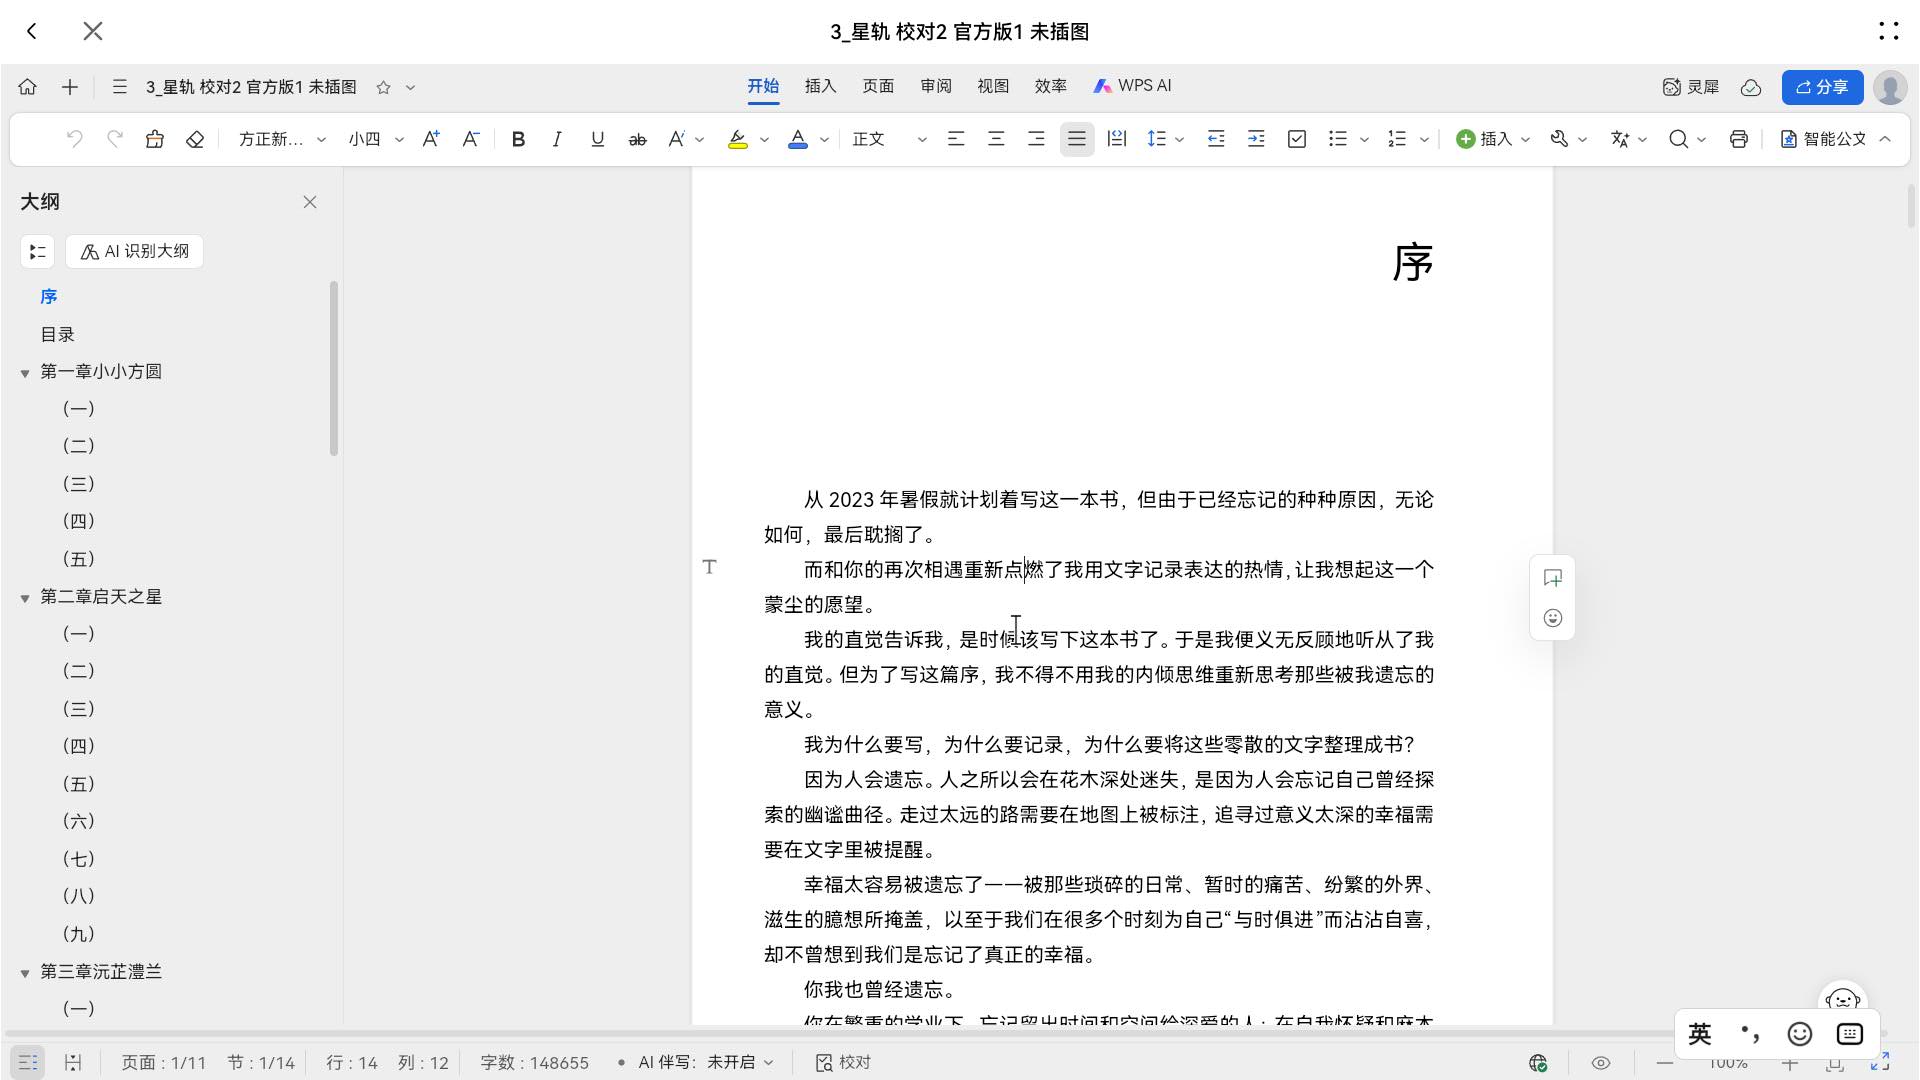Toggle underline formatting
Viewport: 1920px width, 1080px height.
(597, 139)
